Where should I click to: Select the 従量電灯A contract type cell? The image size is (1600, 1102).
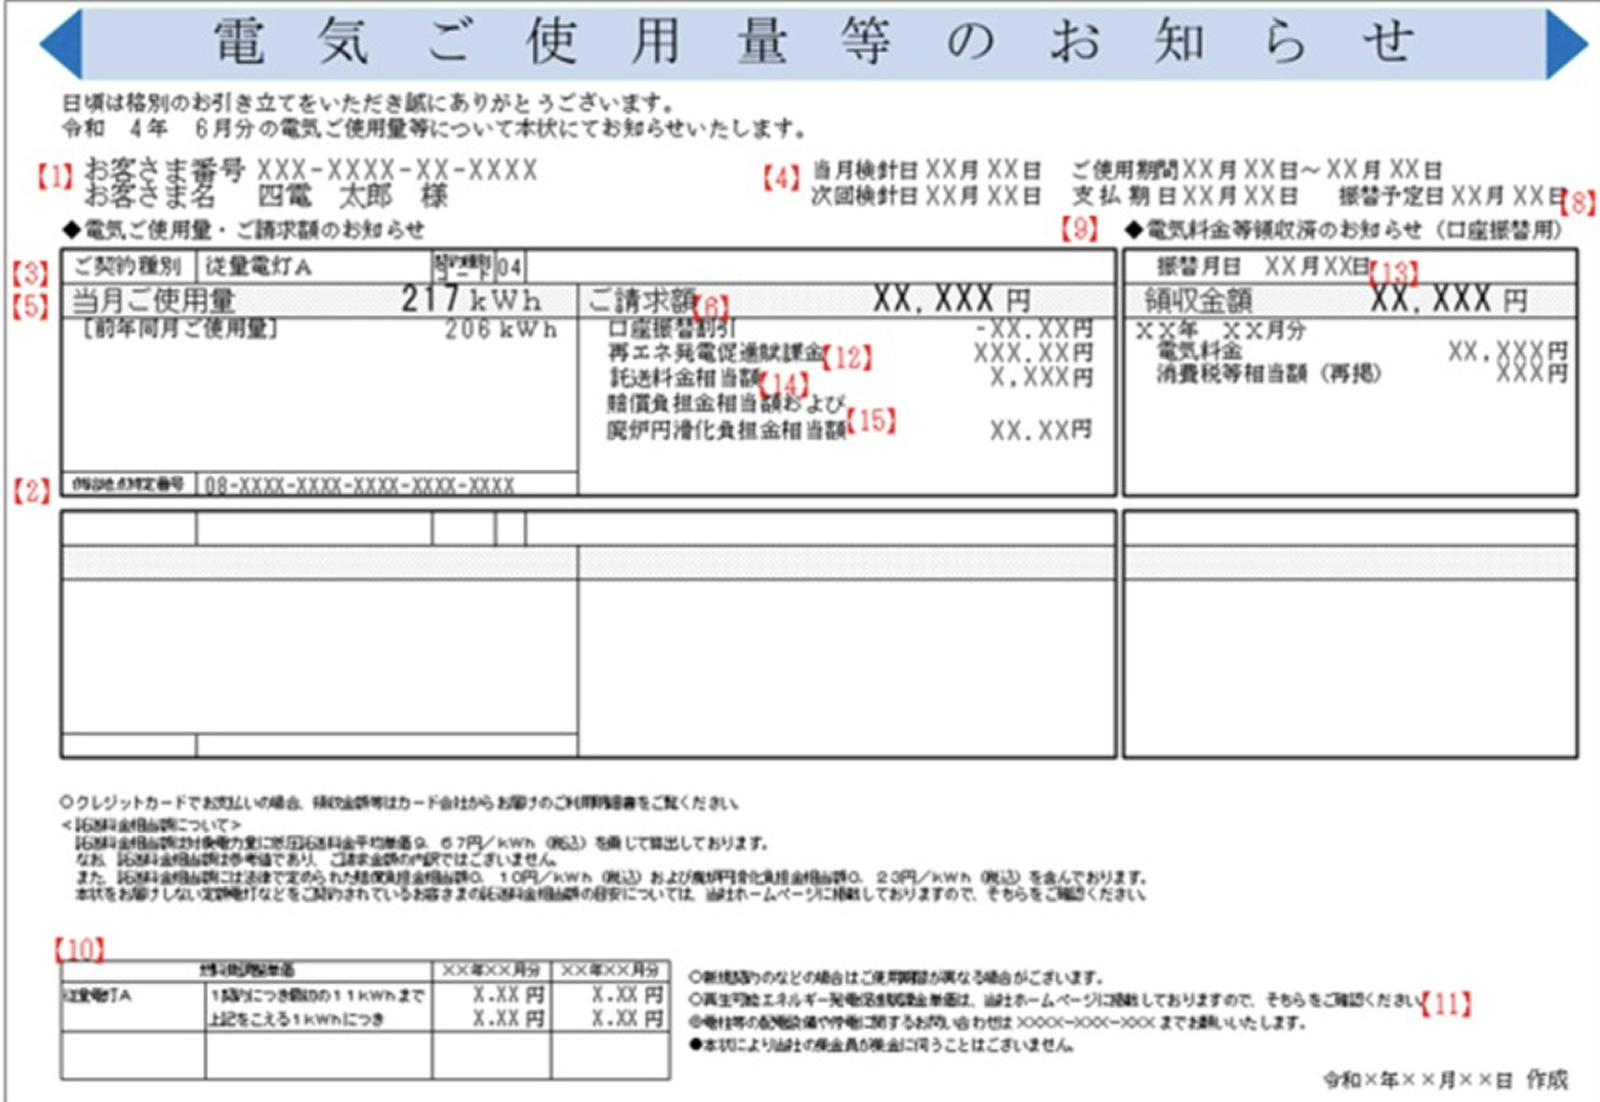(259, 266)
